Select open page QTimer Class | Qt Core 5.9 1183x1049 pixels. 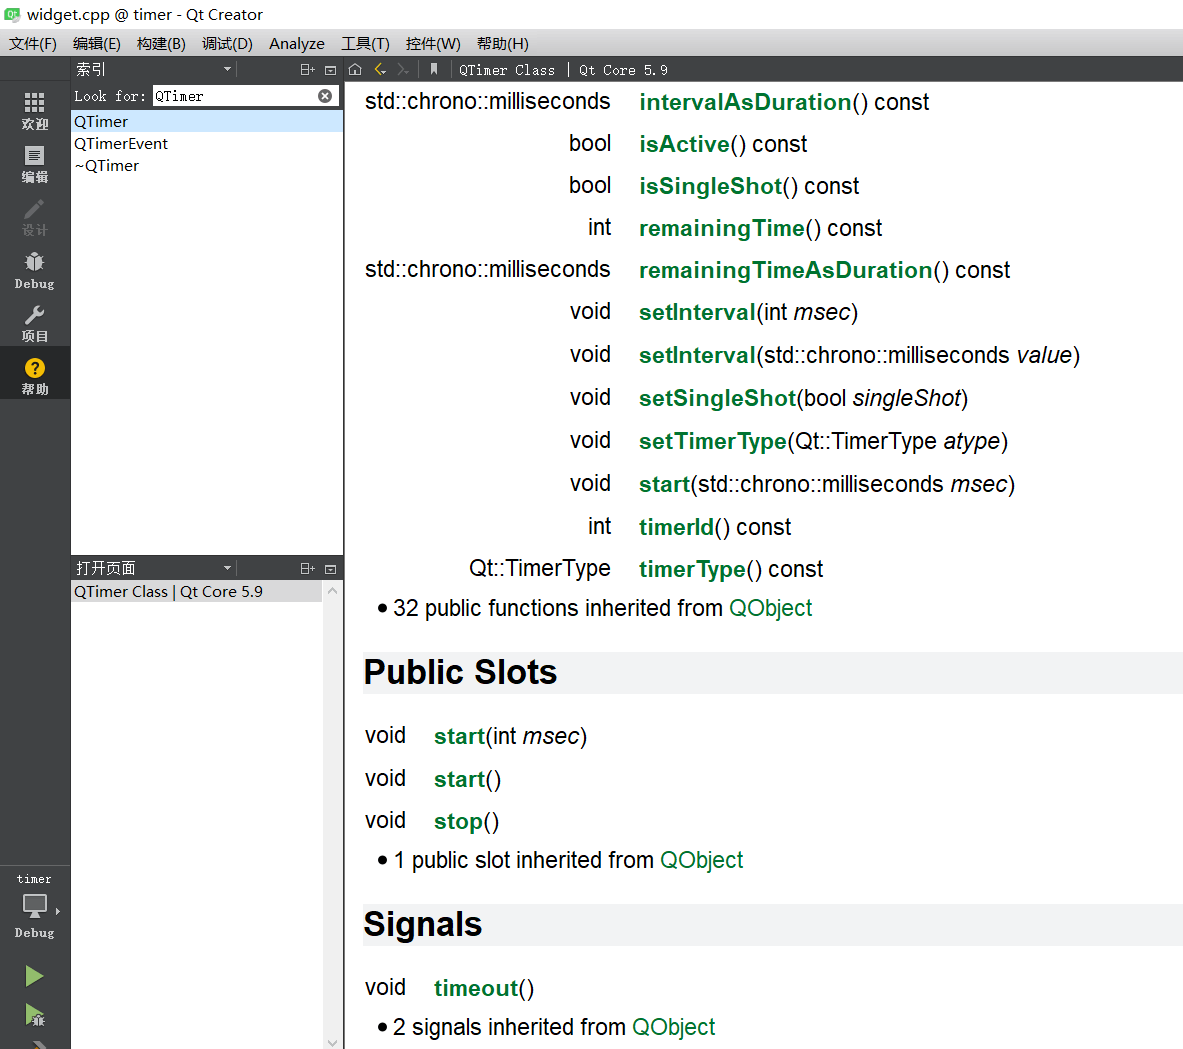pyautogui.click(x=196, y=592)
